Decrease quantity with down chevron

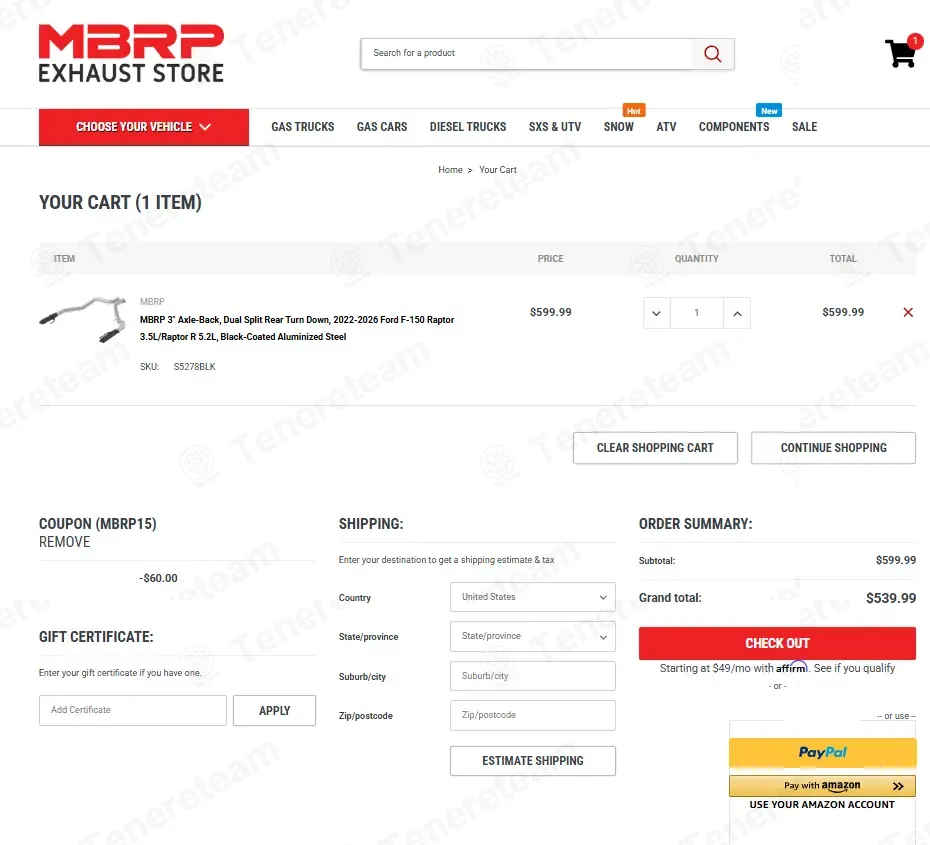point(657,313)
